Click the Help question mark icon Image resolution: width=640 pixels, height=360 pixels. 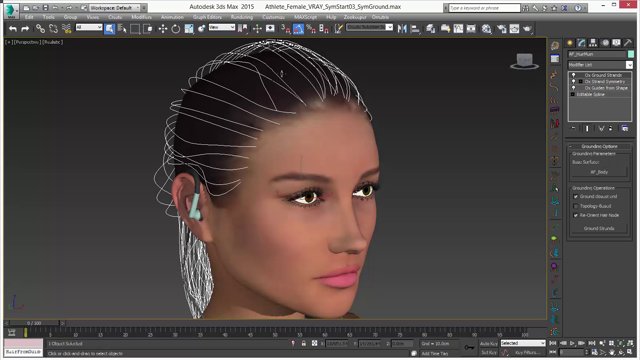tap(578, 8)
